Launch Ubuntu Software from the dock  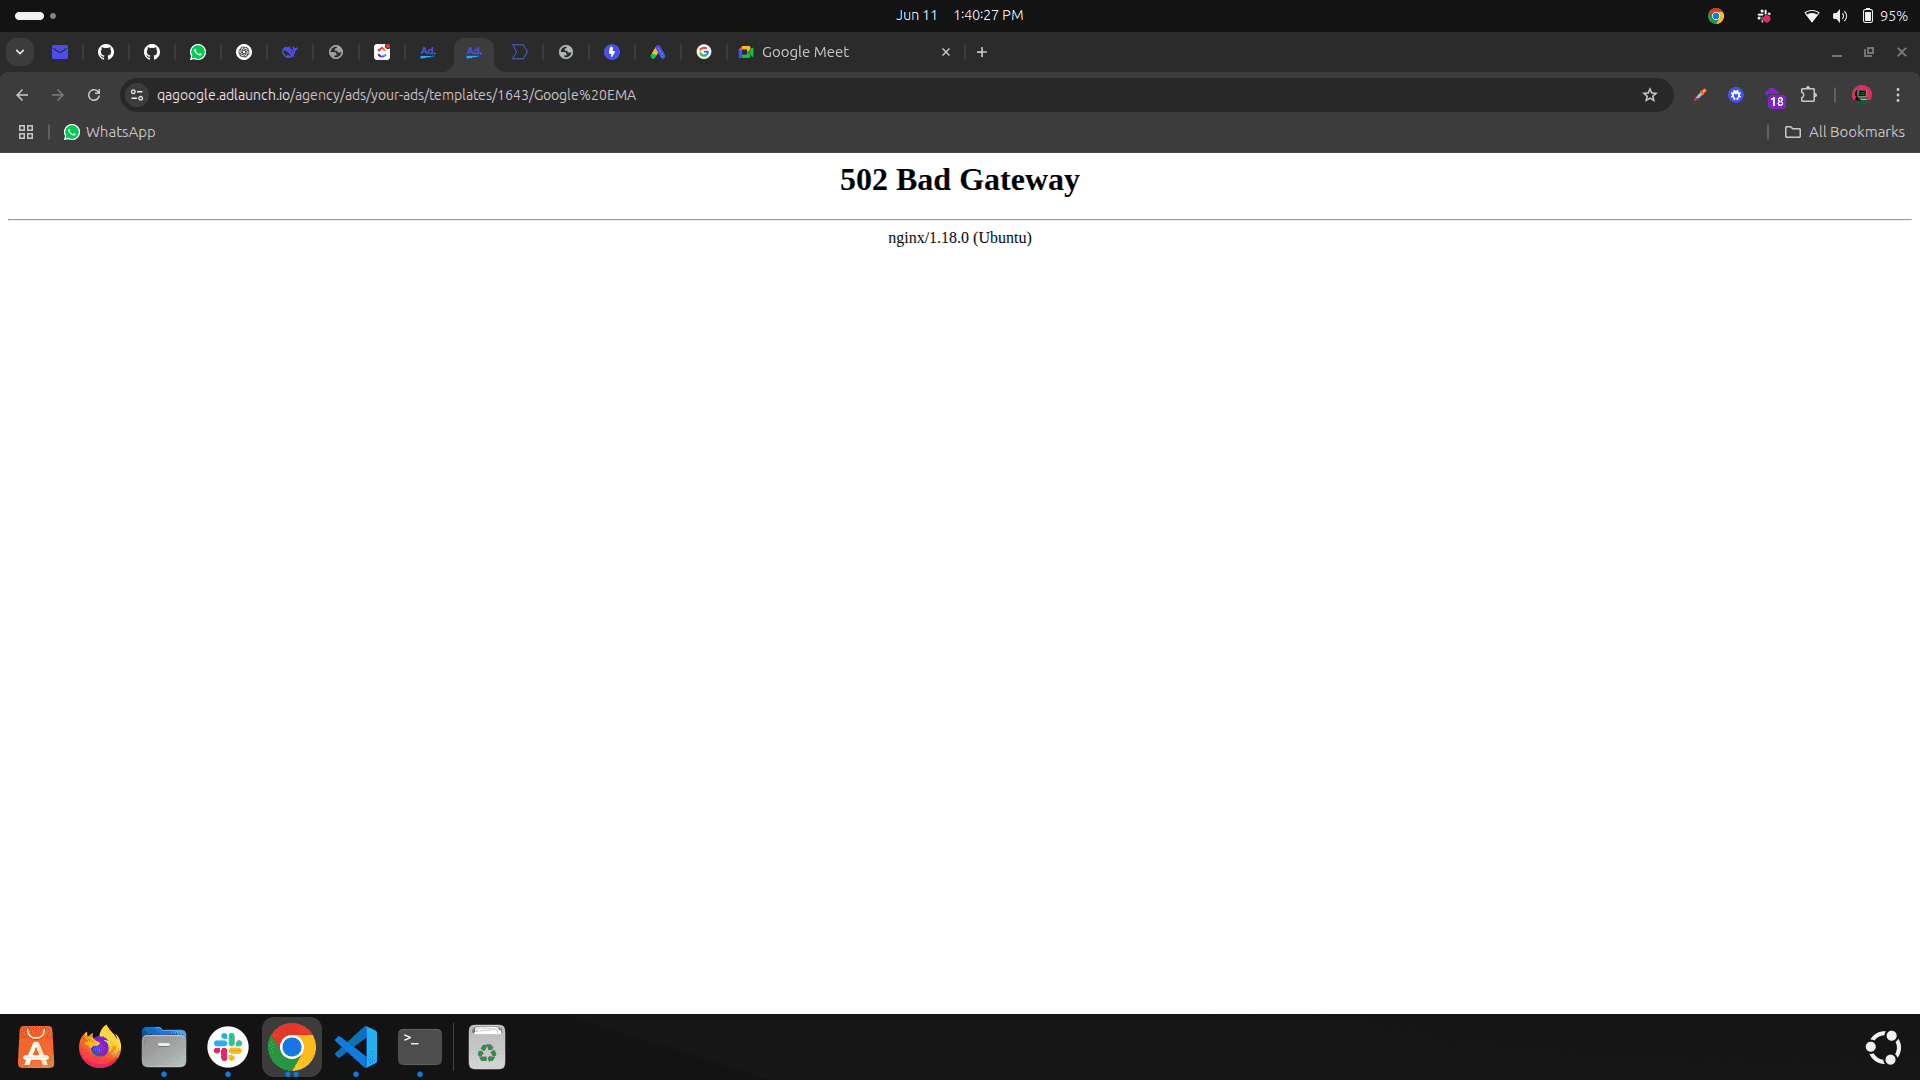click(36, 1047)
